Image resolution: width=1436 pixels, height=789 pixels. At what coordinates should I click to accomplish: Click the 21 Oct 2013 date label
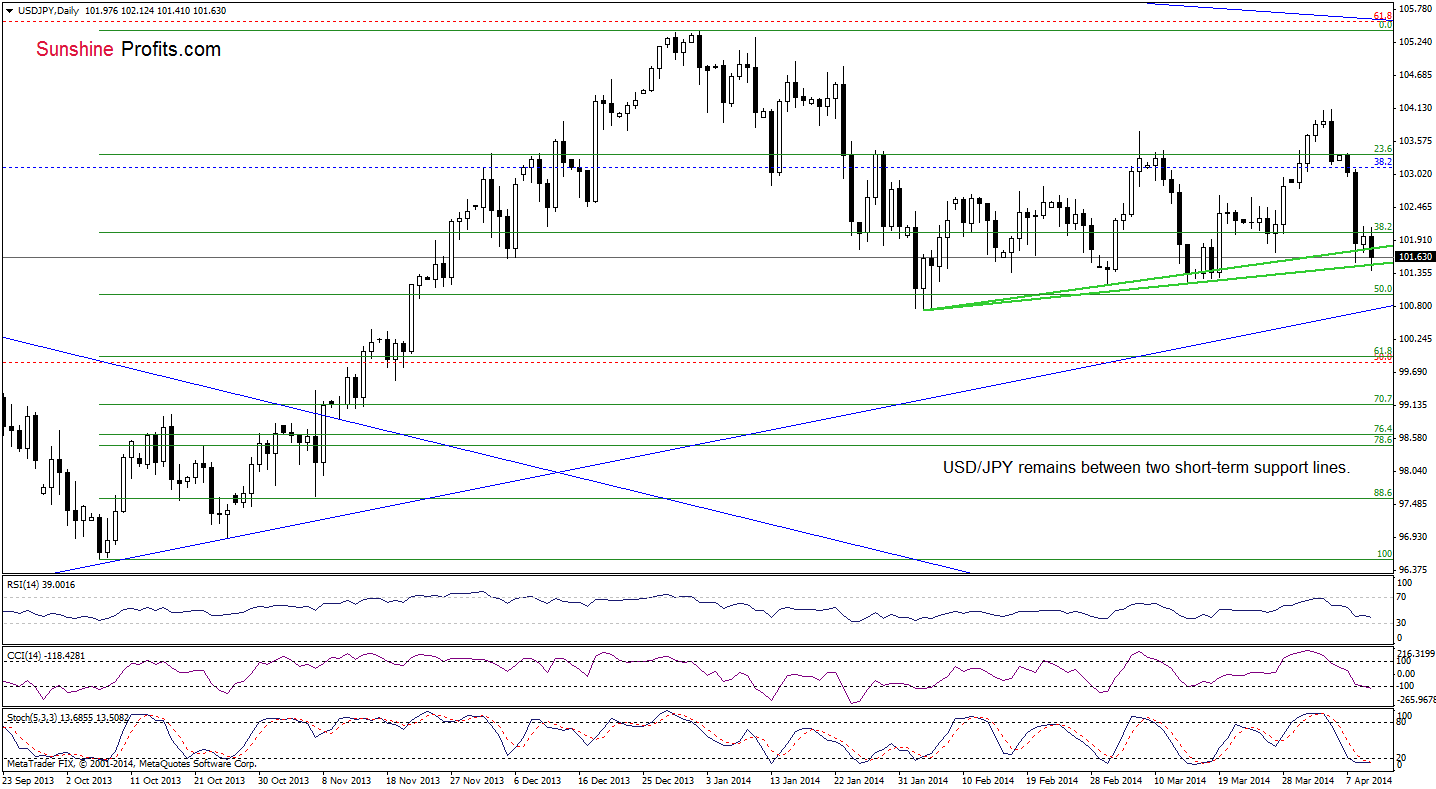220,780
